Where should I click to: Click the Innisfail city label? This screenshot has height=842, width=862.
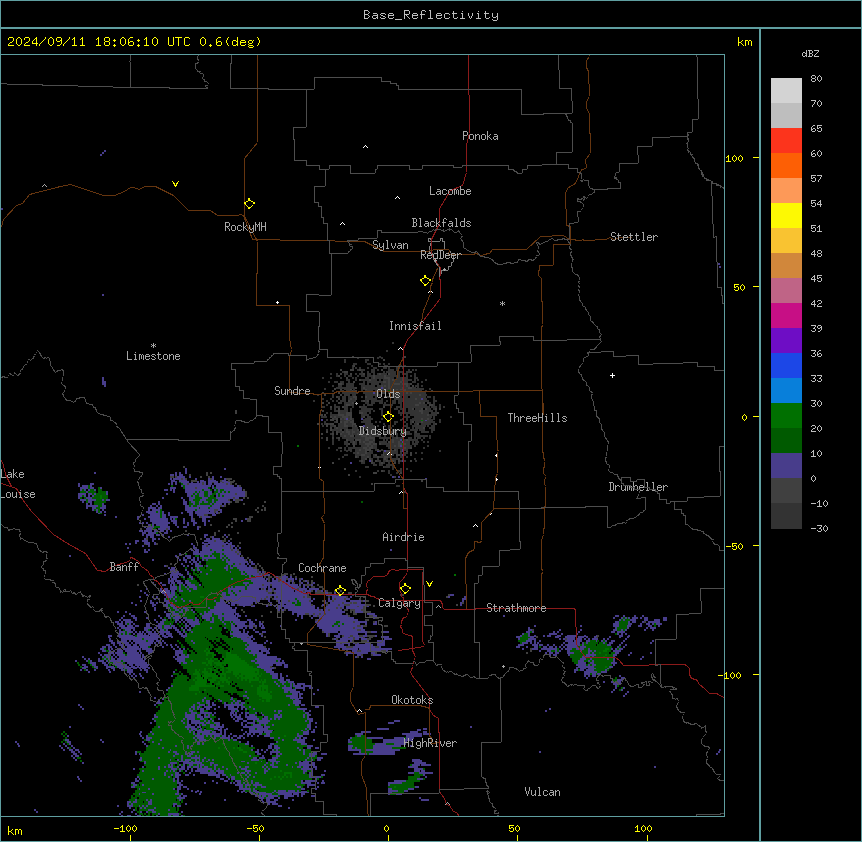415,326
